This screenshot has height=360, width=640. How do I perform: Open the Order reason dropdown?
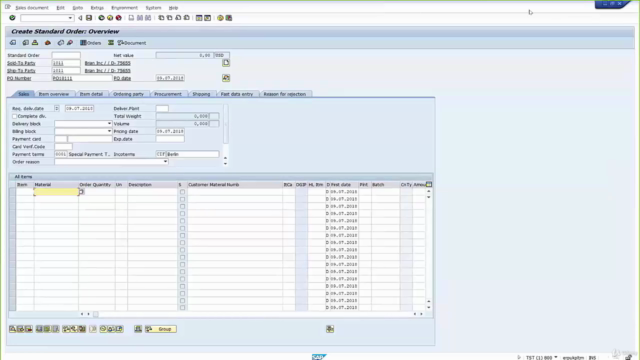click(165, 162)
